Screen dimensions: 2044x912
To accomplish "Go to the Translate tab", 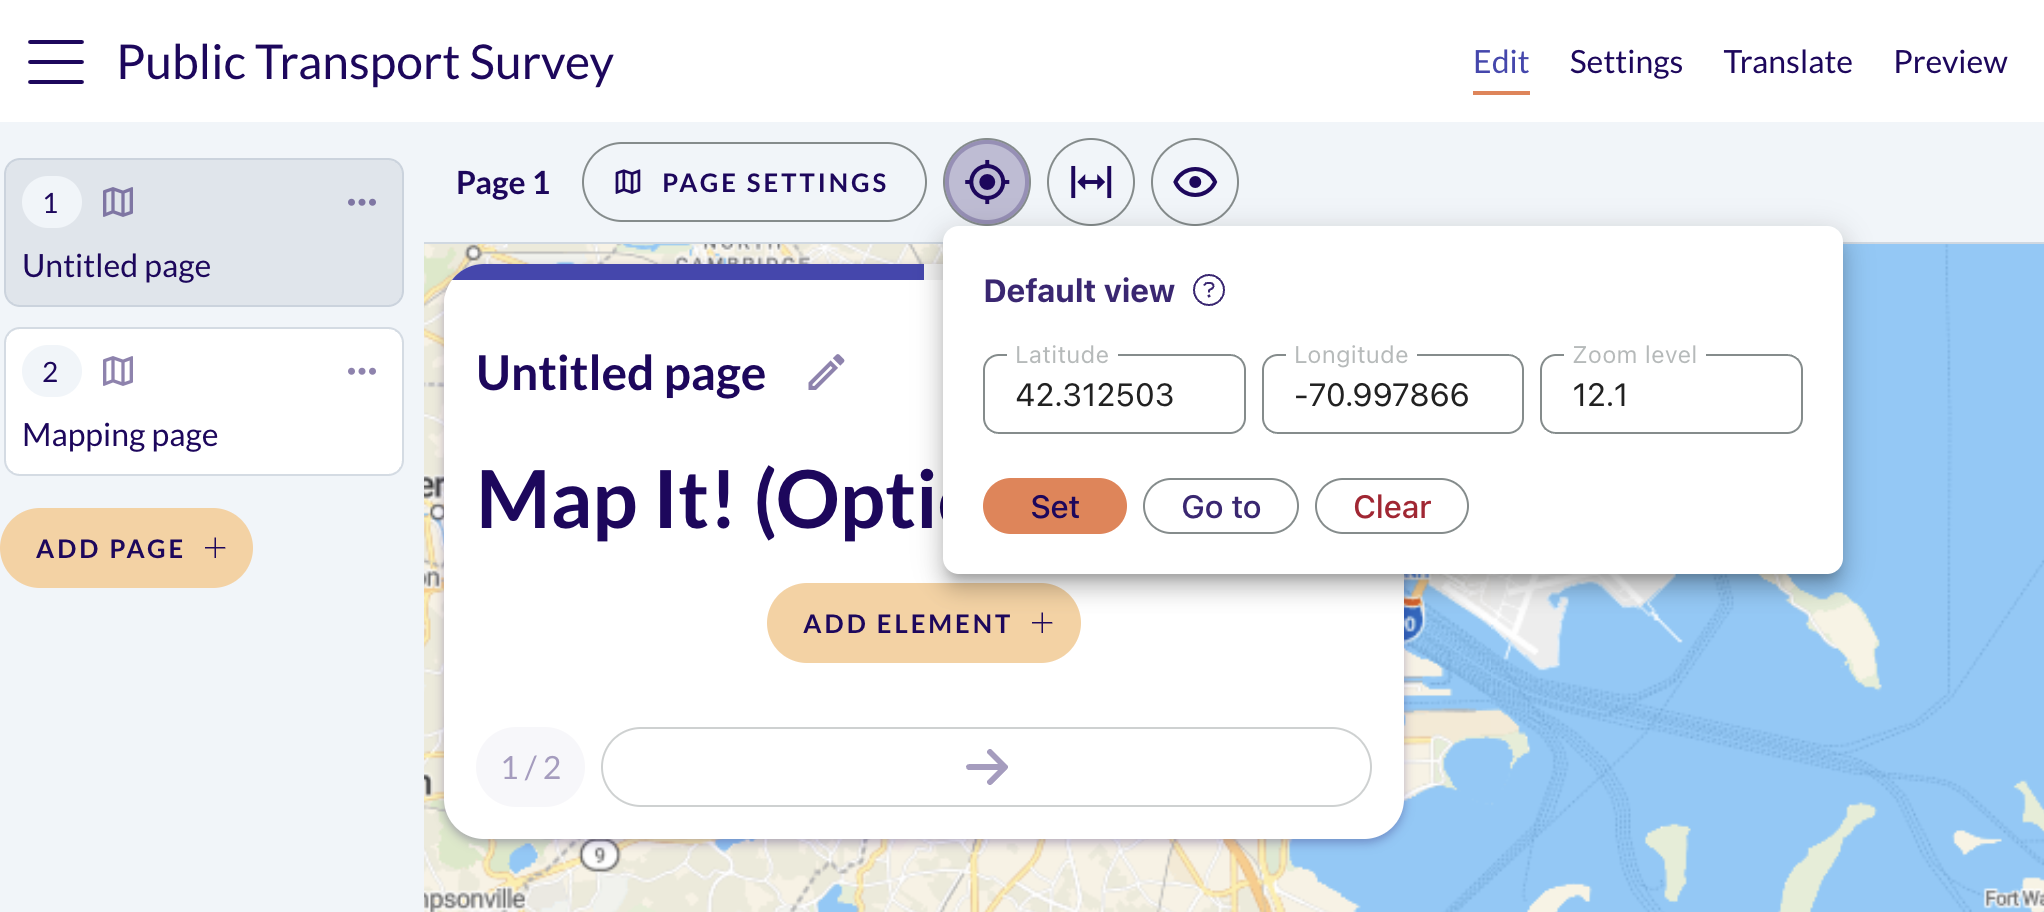I will click(x=1788, y=62).
